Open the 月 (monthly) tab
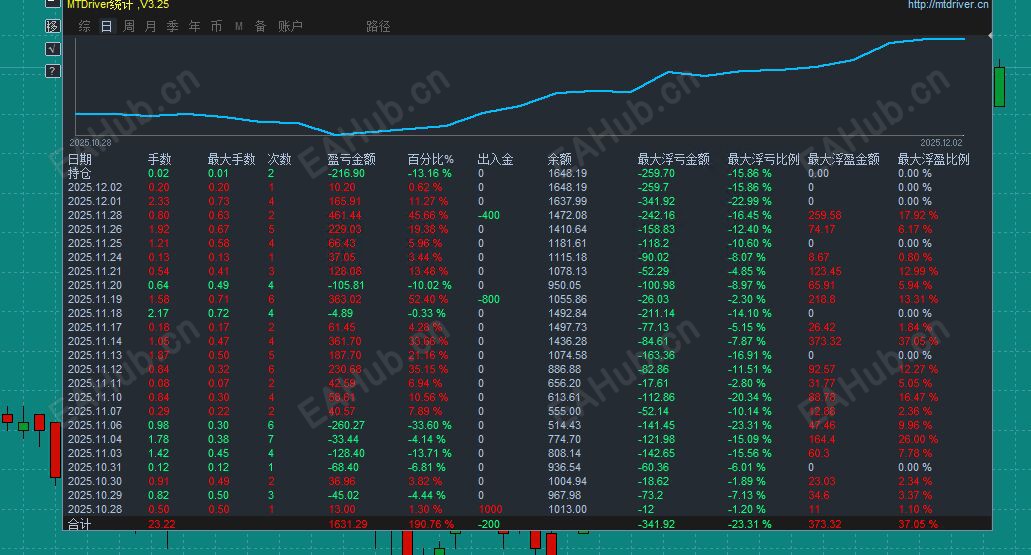 (151, 26)
